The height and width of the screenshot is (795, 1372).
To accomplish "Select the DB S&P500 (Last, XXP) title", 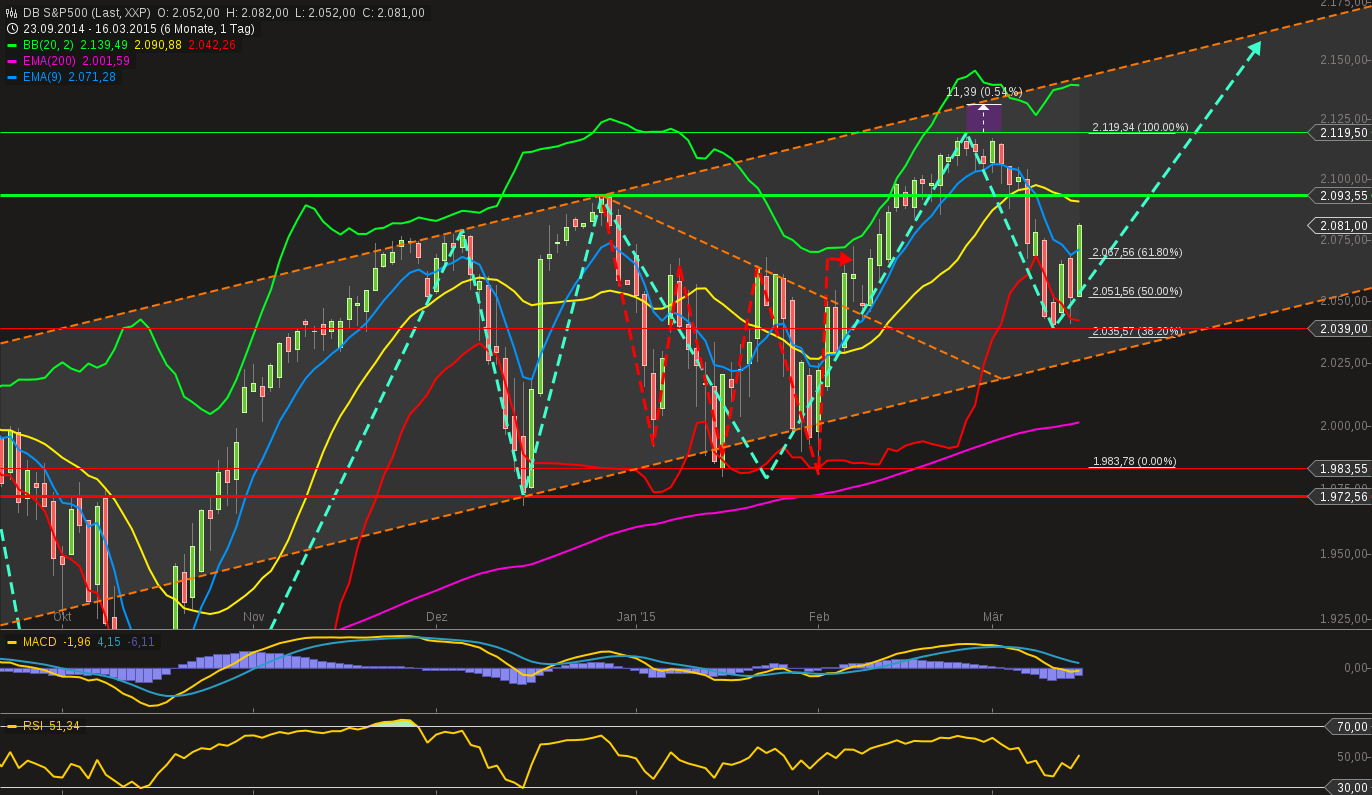I will [x=86, y=13].
